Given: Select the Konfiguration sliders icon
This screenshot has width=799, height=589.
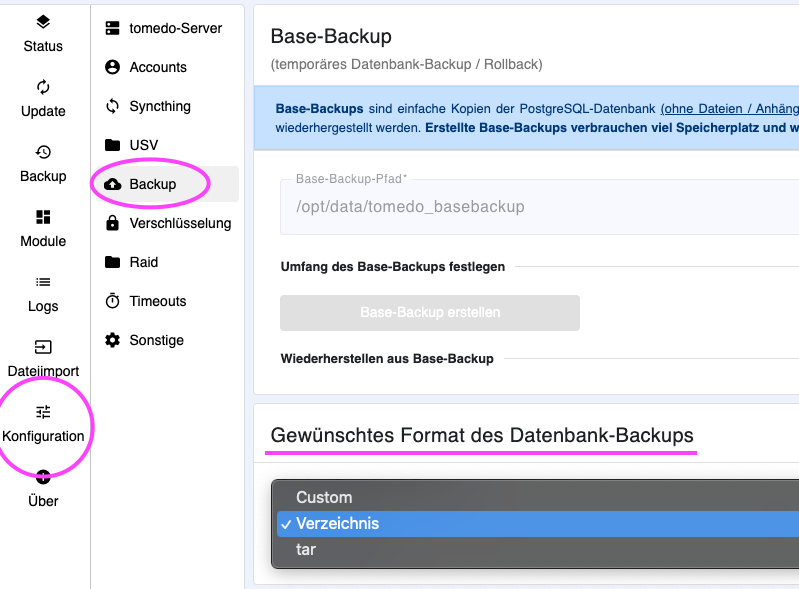Looking at the screenshot, I should 43,412.
